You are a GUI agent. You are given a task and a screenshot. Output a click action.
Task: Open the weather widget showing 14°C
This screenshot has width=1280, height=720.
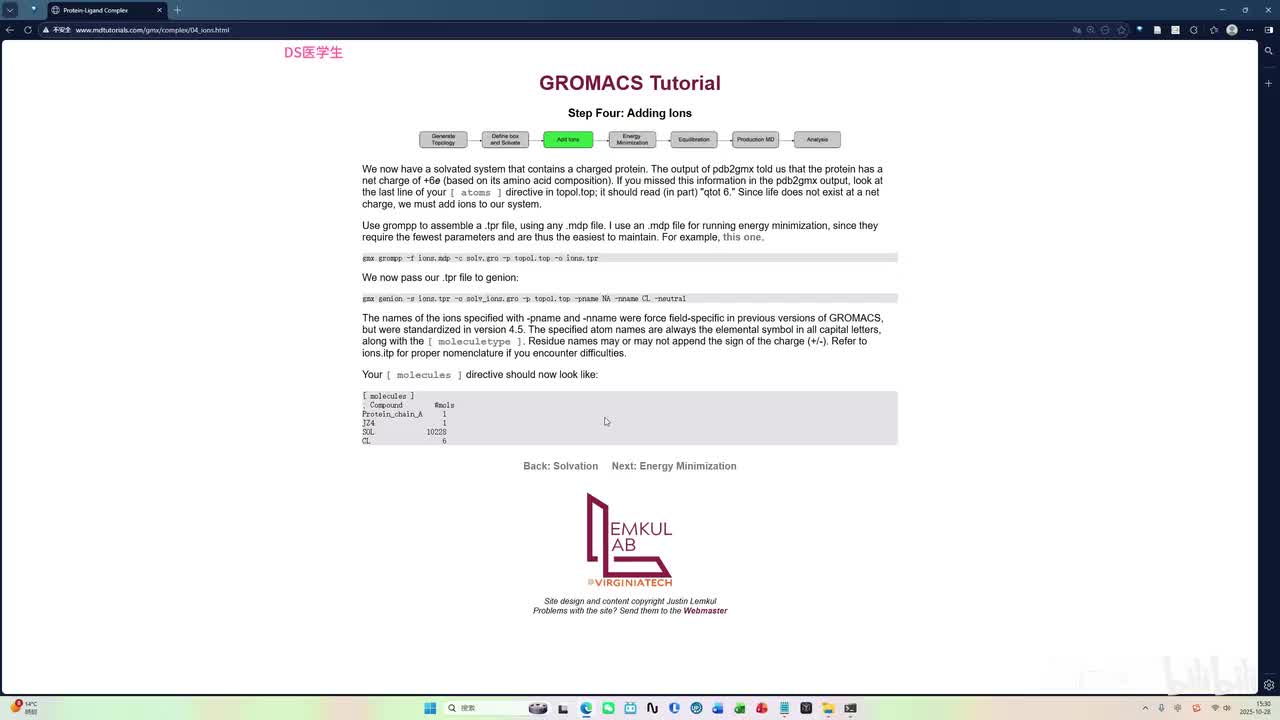pos(23,708)
